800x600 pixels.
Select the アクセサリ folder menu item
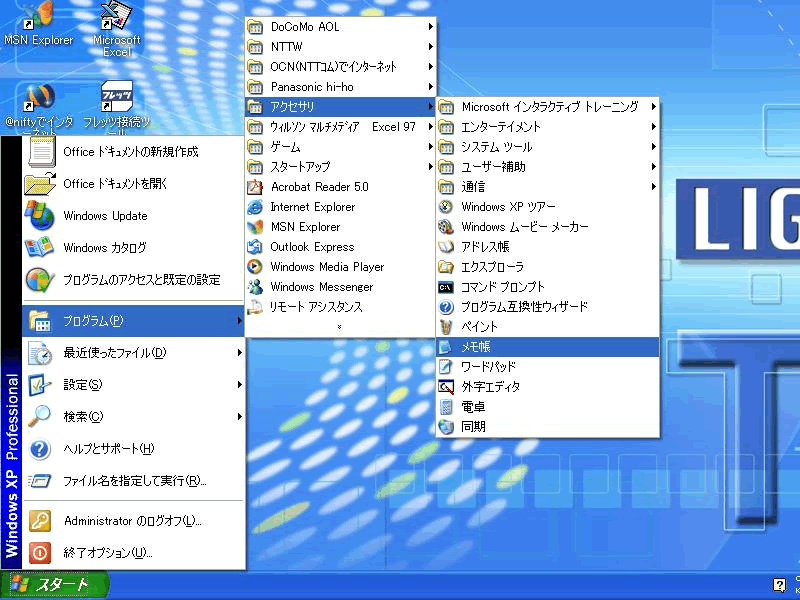click(x=340, y=107)
